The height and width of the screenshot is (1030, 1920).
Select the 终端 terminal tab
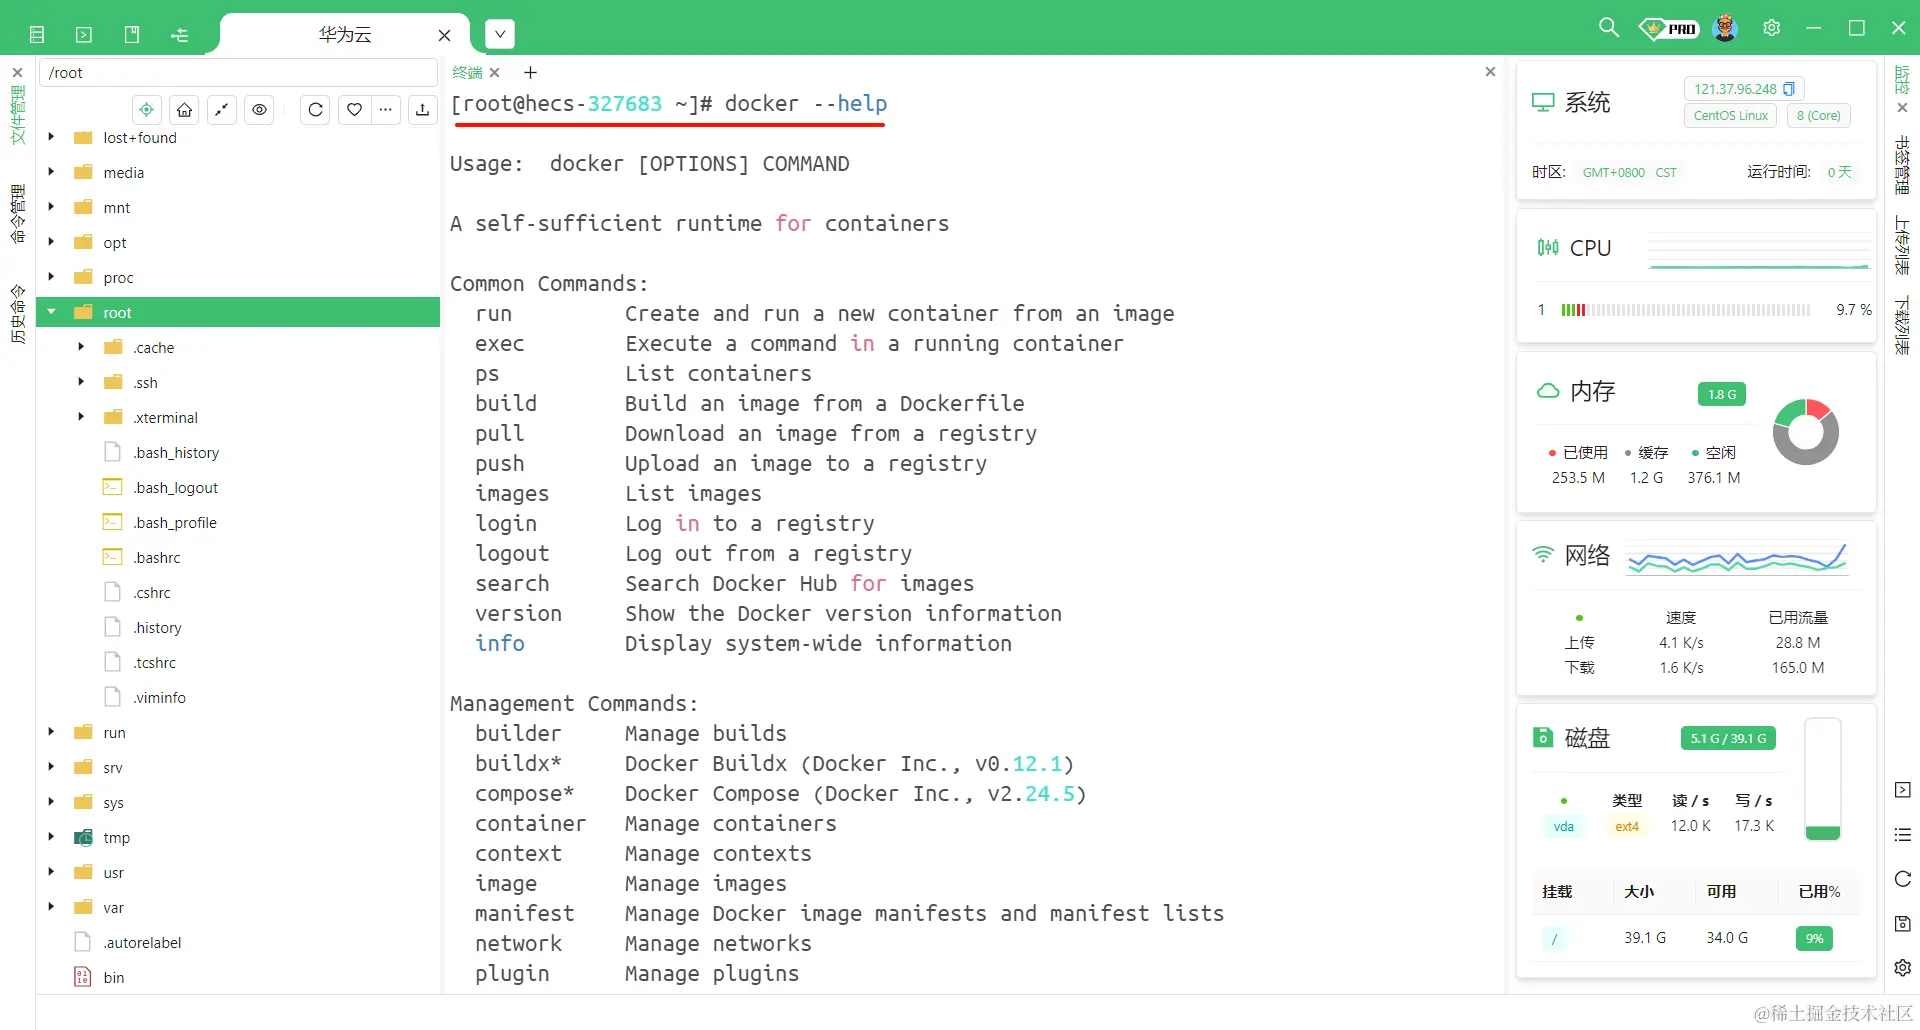point(467,73)
